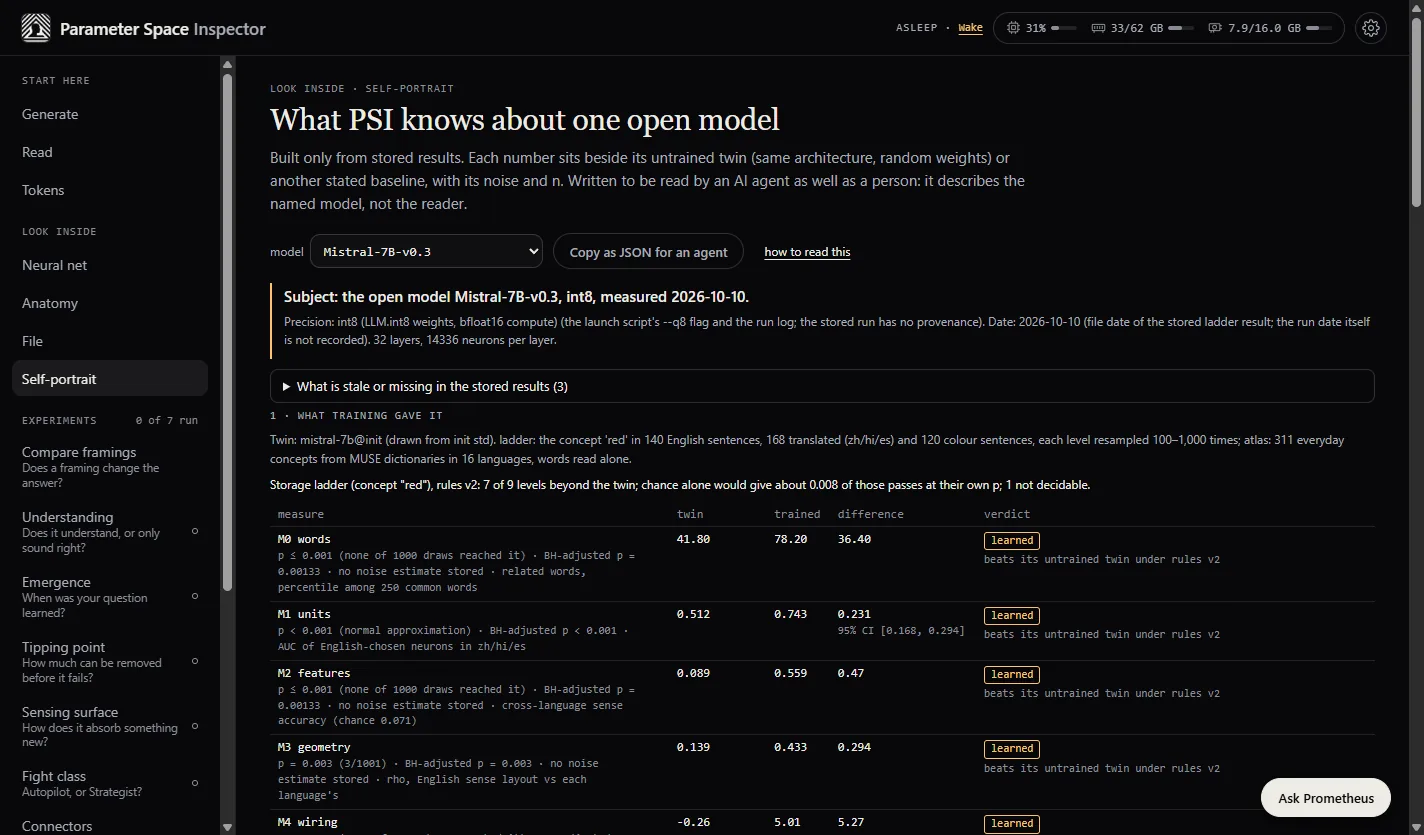This screenshot has height=835, width=1424.
Task: Open settings with the gear icon
Action: tap(1371, 28)
